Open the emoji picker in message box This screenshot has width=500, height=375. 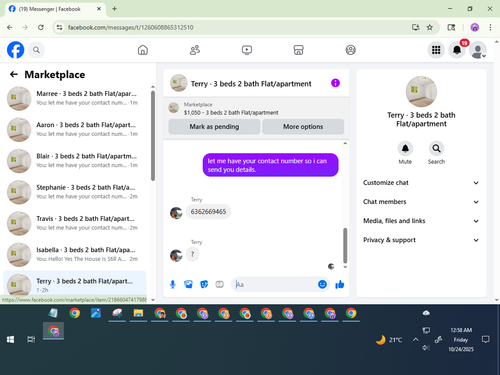[x=322, y=284]
